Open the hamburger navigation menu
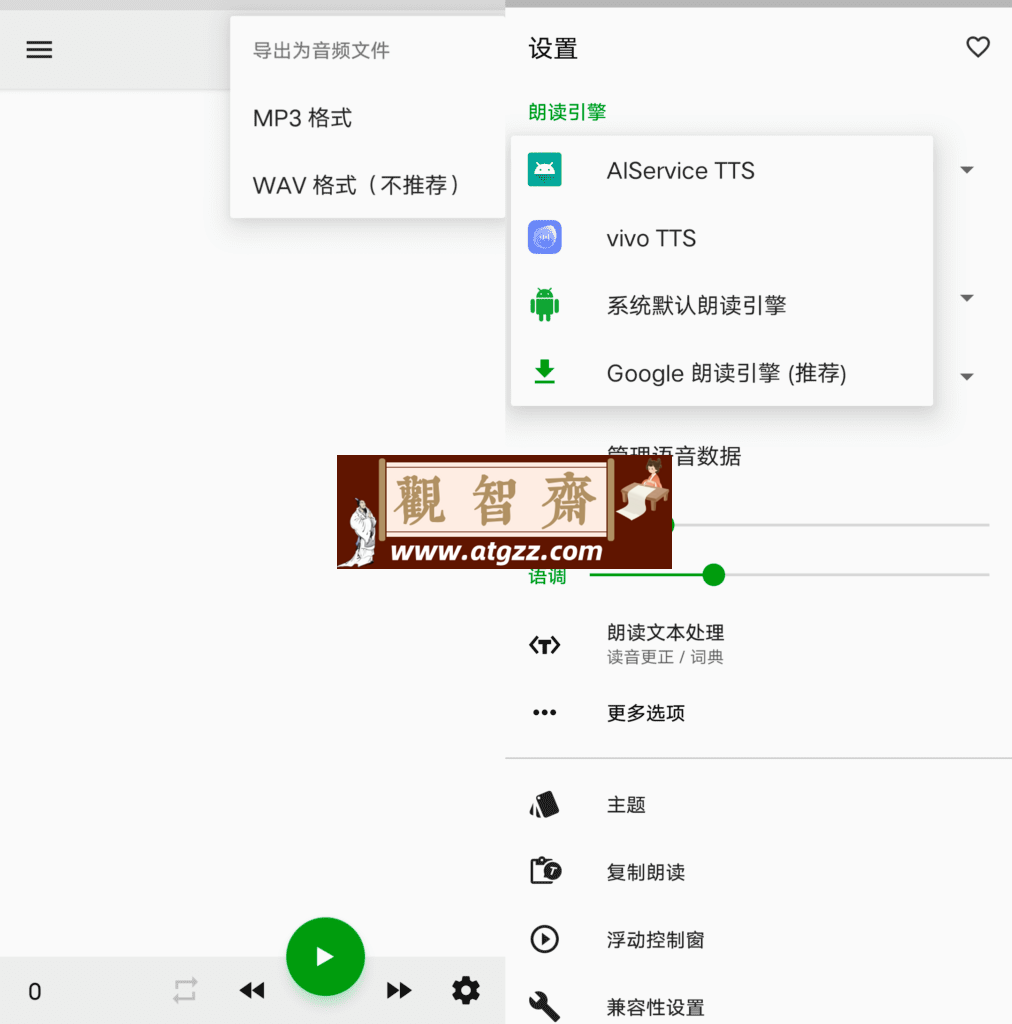This screenshot has width=1012, height=1024. pos(39,50)
